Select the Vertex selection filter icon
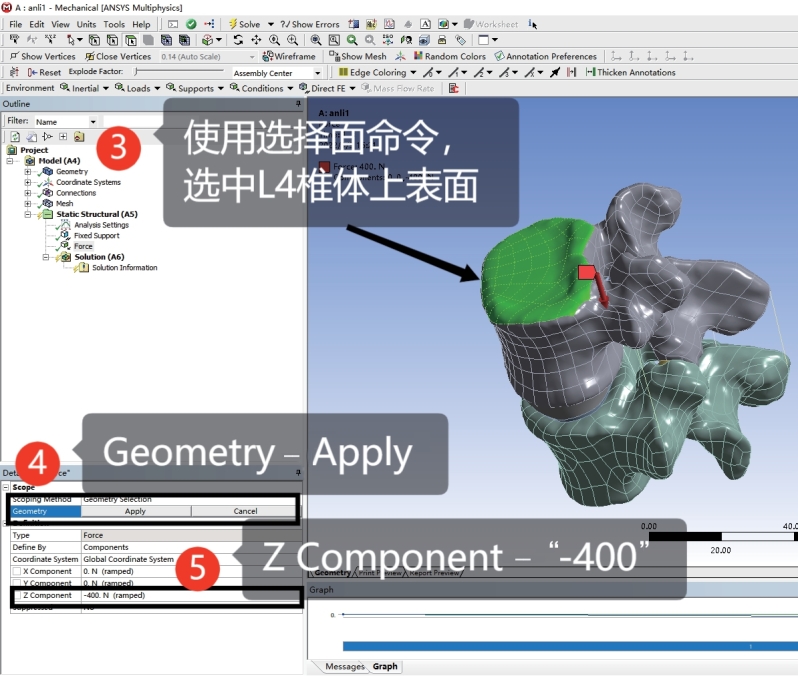Image resolution: width=798 pixels, height=676 pixels. pos(94,40)
